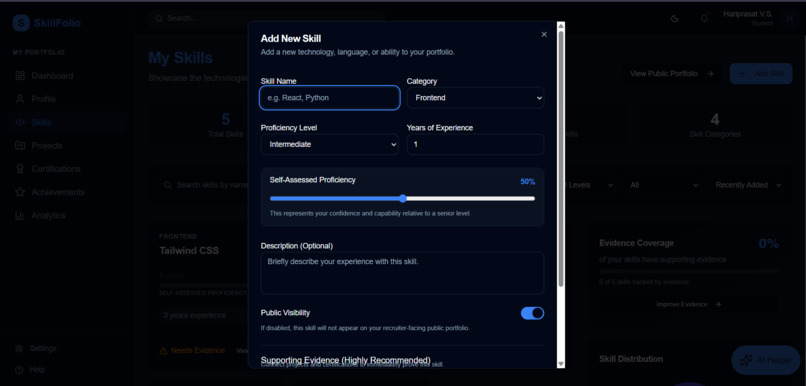This screenshot has height=386, width=806.
Task: Open the AI Helper button
Action: click(x=766, y=360)
